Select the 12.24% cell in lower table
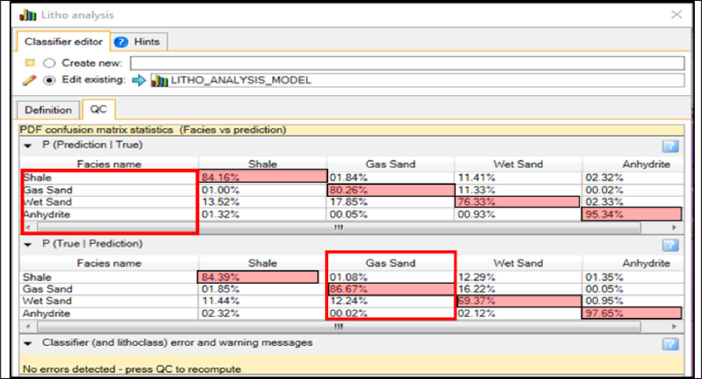 [x=391, y=301]
